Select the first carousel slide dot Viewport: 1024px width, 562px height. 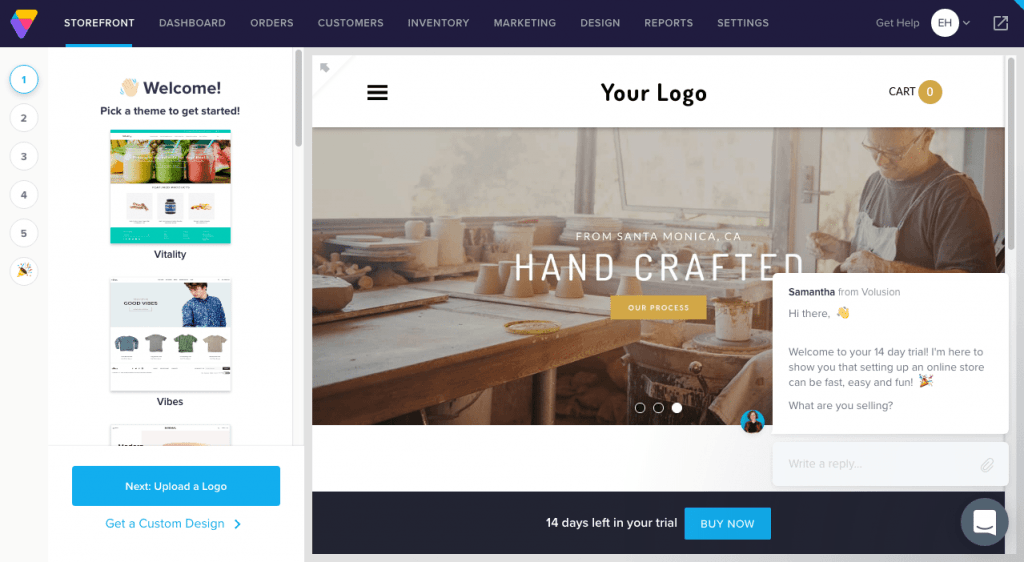coord(640,407)
